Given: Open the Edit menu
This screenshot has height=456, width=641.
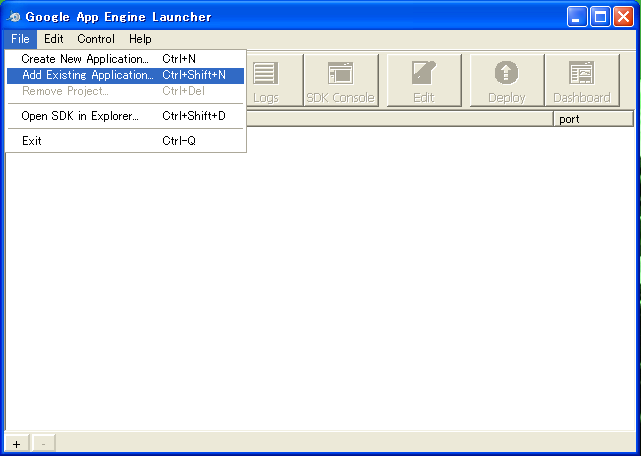Looking at the screenshot, I should [x=54, y=39].
